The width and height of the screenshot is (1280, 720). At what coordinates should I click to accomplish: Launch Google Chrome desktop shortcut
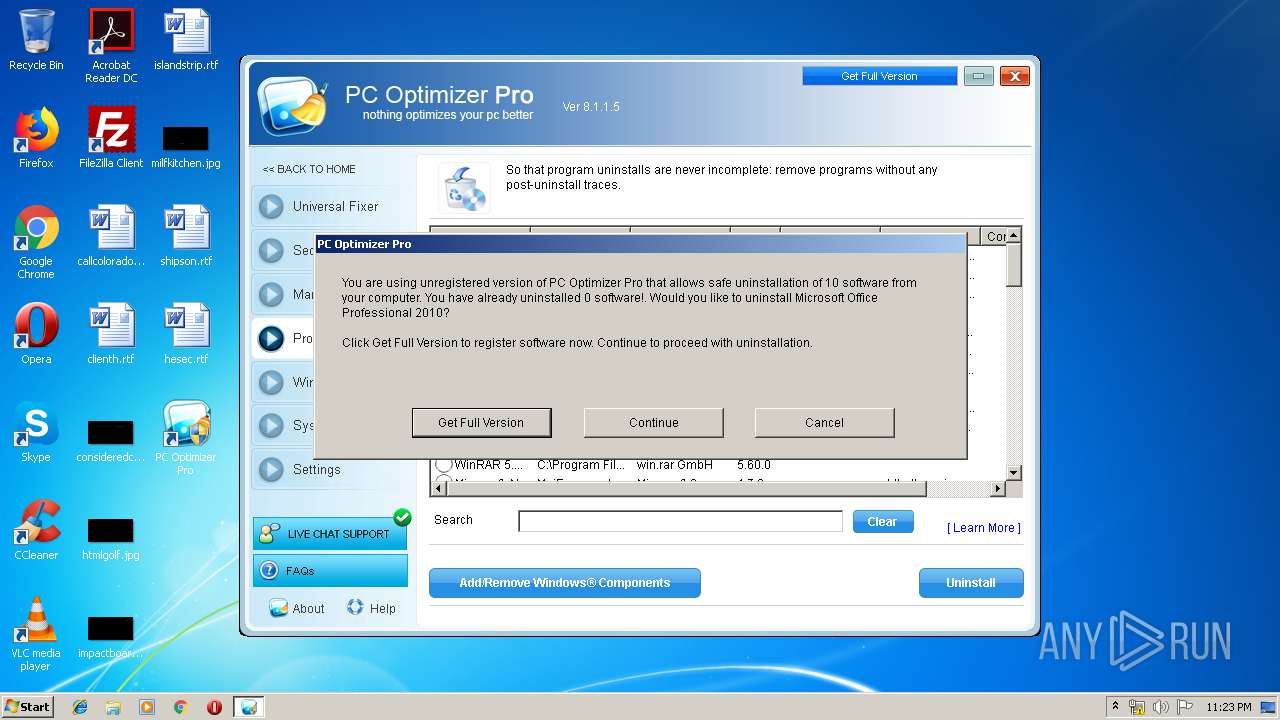pos(36,242)
